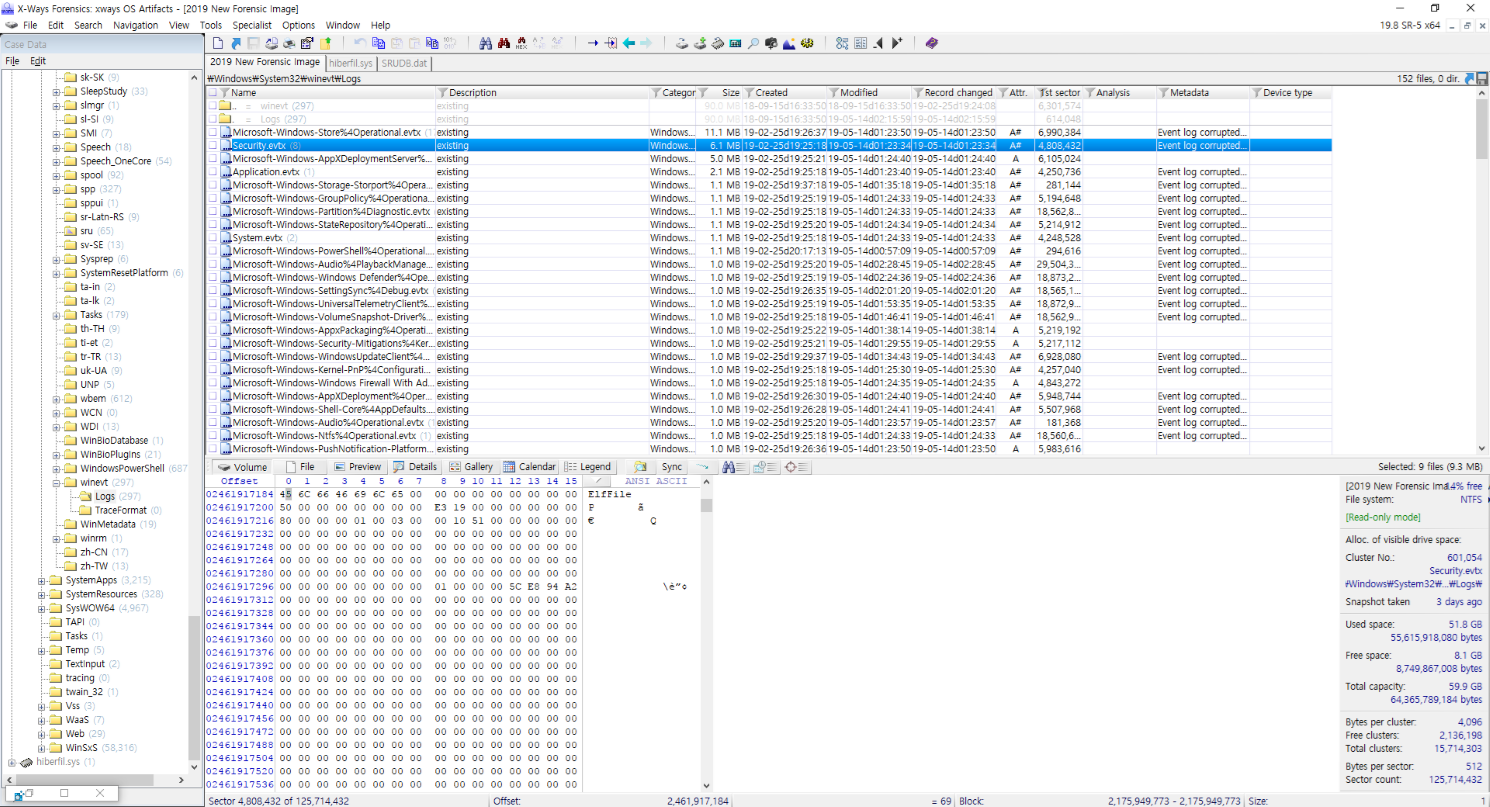
Task: Tick checkbox for Microsoft-Windows-Ntfs%4Operational.evtx
Action: [212, 436]
